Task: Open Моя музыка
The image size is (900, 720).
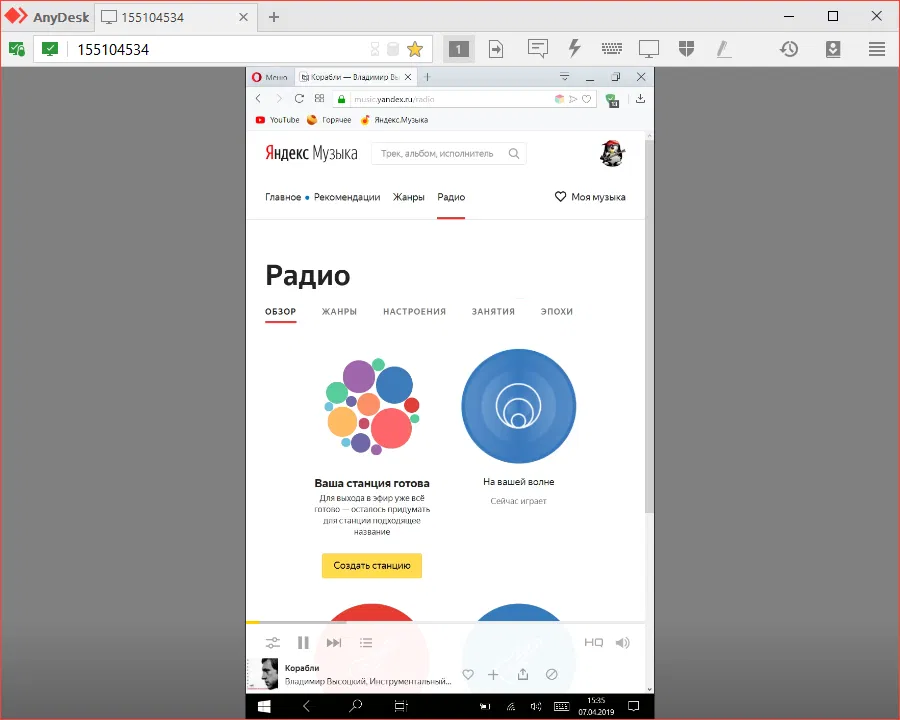Action: [x=590, y=197]
